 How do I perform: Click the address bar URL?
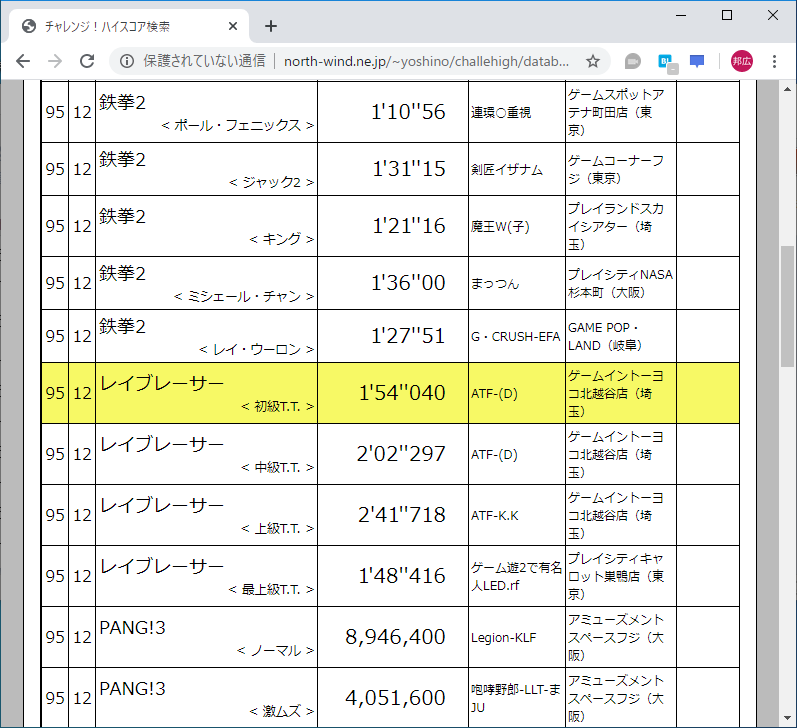pos(426,62)
